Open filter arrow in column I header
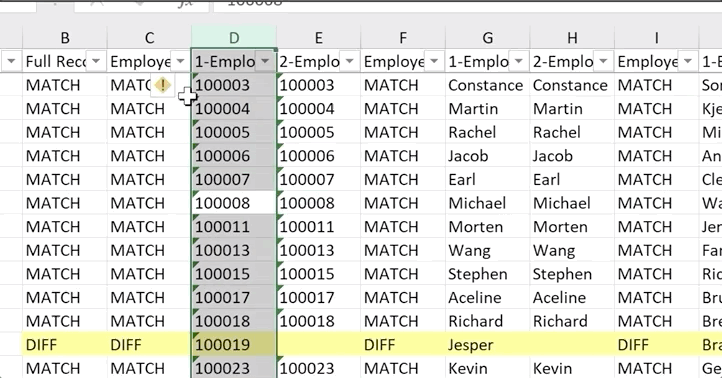The height and width of the screenshot is (378, 722). coord(688,61)
